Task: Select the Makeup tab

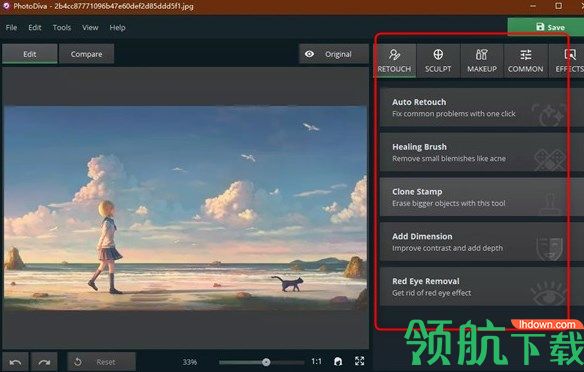Action: pos(482,61)
